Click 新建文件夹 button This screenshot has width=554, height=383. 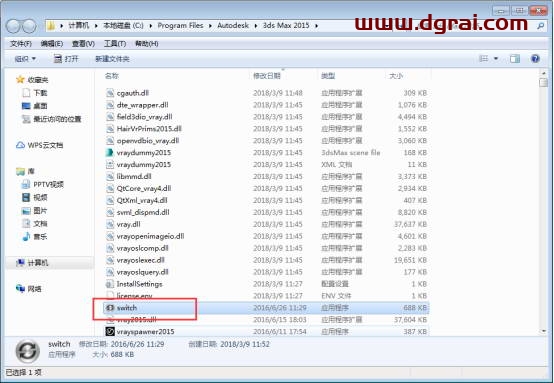point(112,59)
